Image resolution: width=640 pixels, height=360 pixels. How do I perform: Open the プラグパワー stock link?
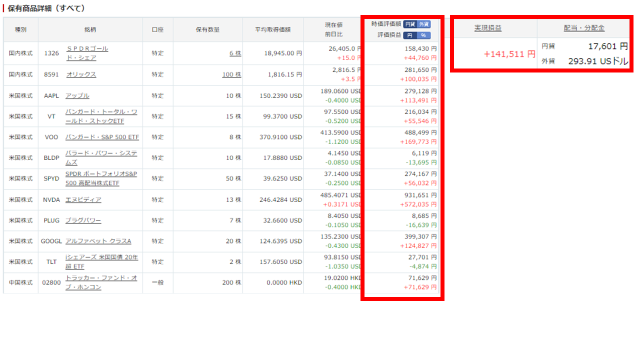pos(83,220)
